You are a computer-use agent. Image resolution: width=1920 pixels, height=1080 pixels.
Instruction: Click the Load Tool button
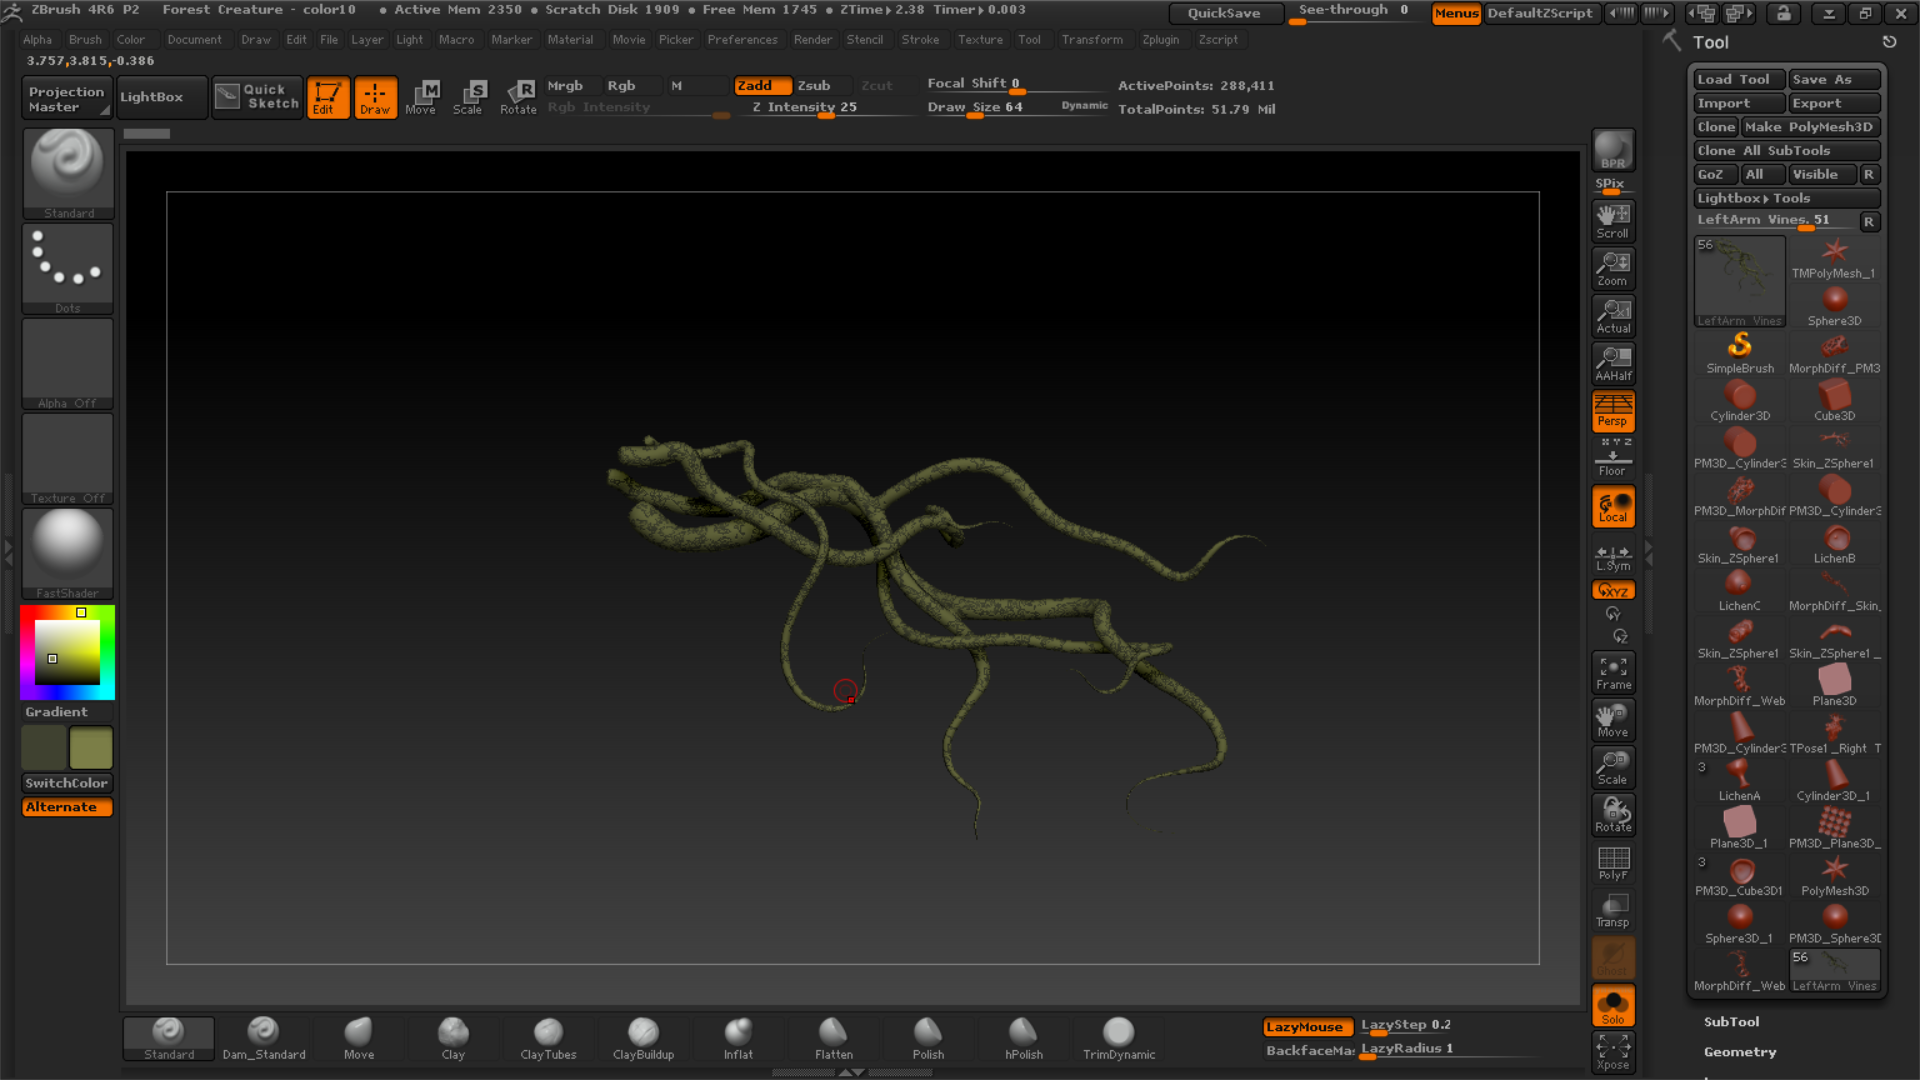(x=1739, y=79)
